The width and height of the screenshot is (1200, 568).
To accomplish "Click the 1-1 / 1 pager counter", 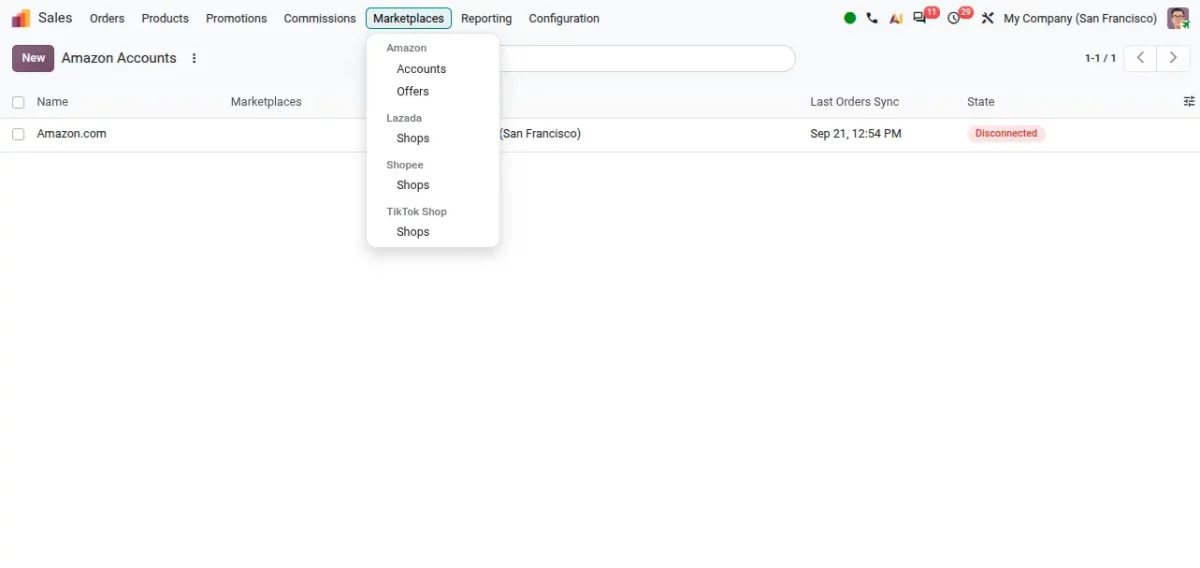I will (1100, 58).
